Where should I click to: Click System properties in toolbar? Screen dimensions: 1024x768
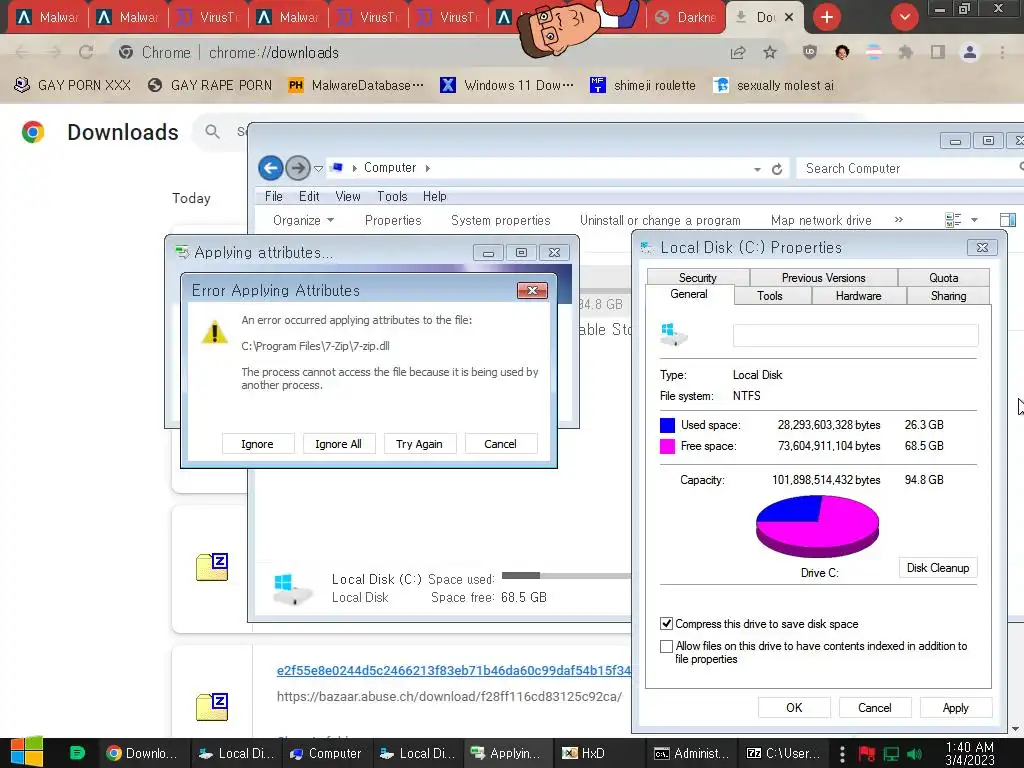(x=501, y=221)
